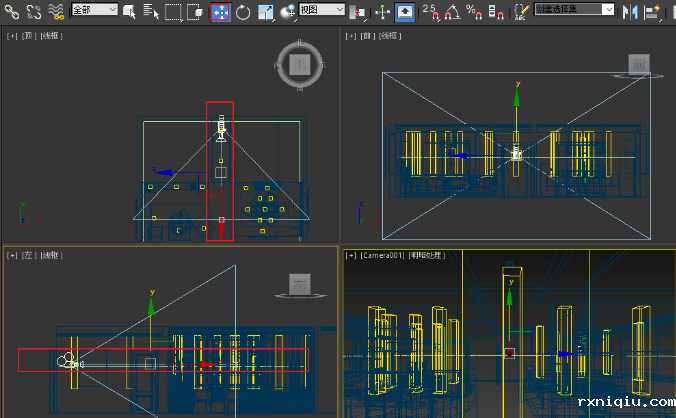Click the 左 viewport view label

29,256
